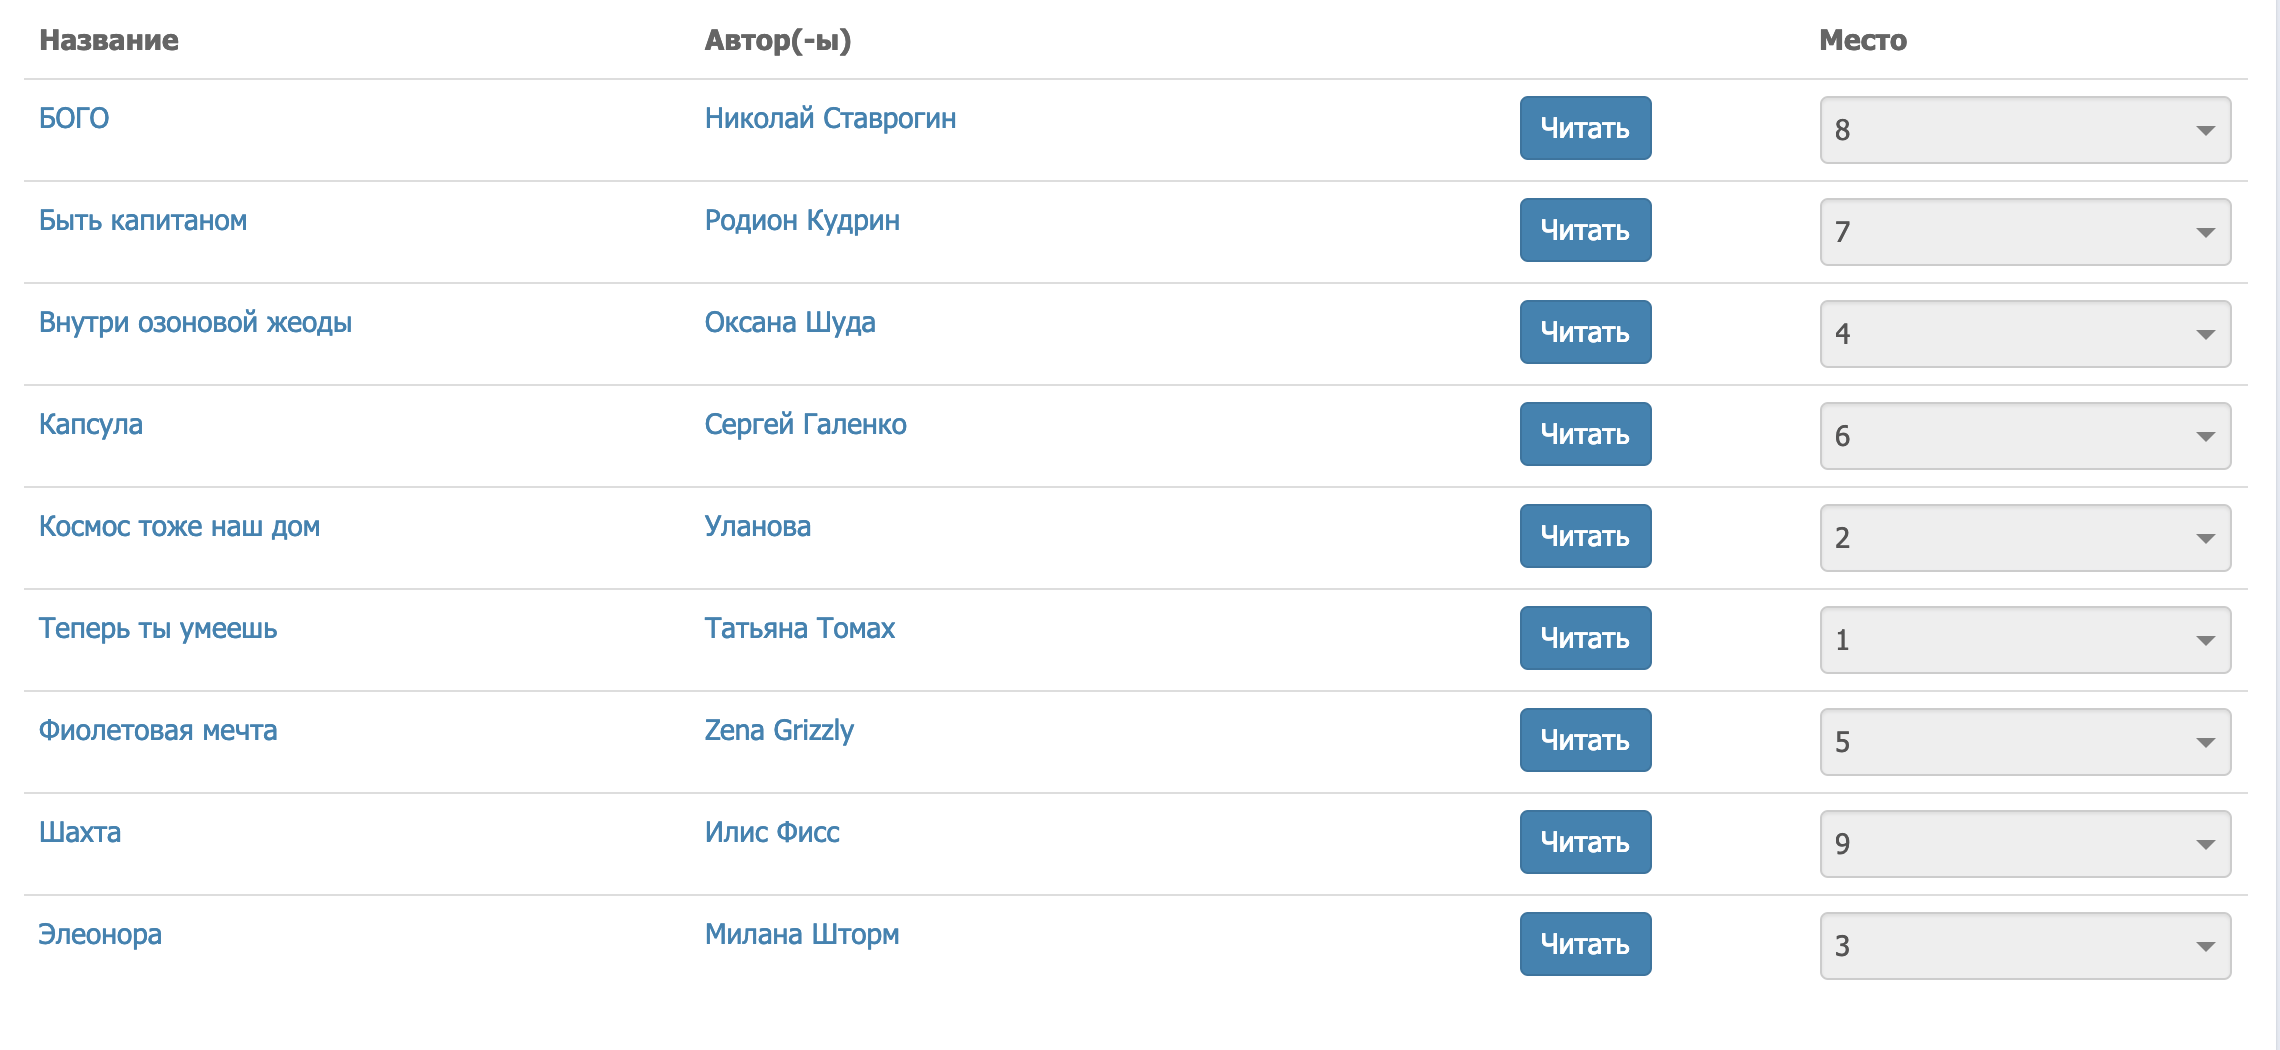
Task: Expand place selector for Быть капитаном
Action: [x=2024, y=232]
